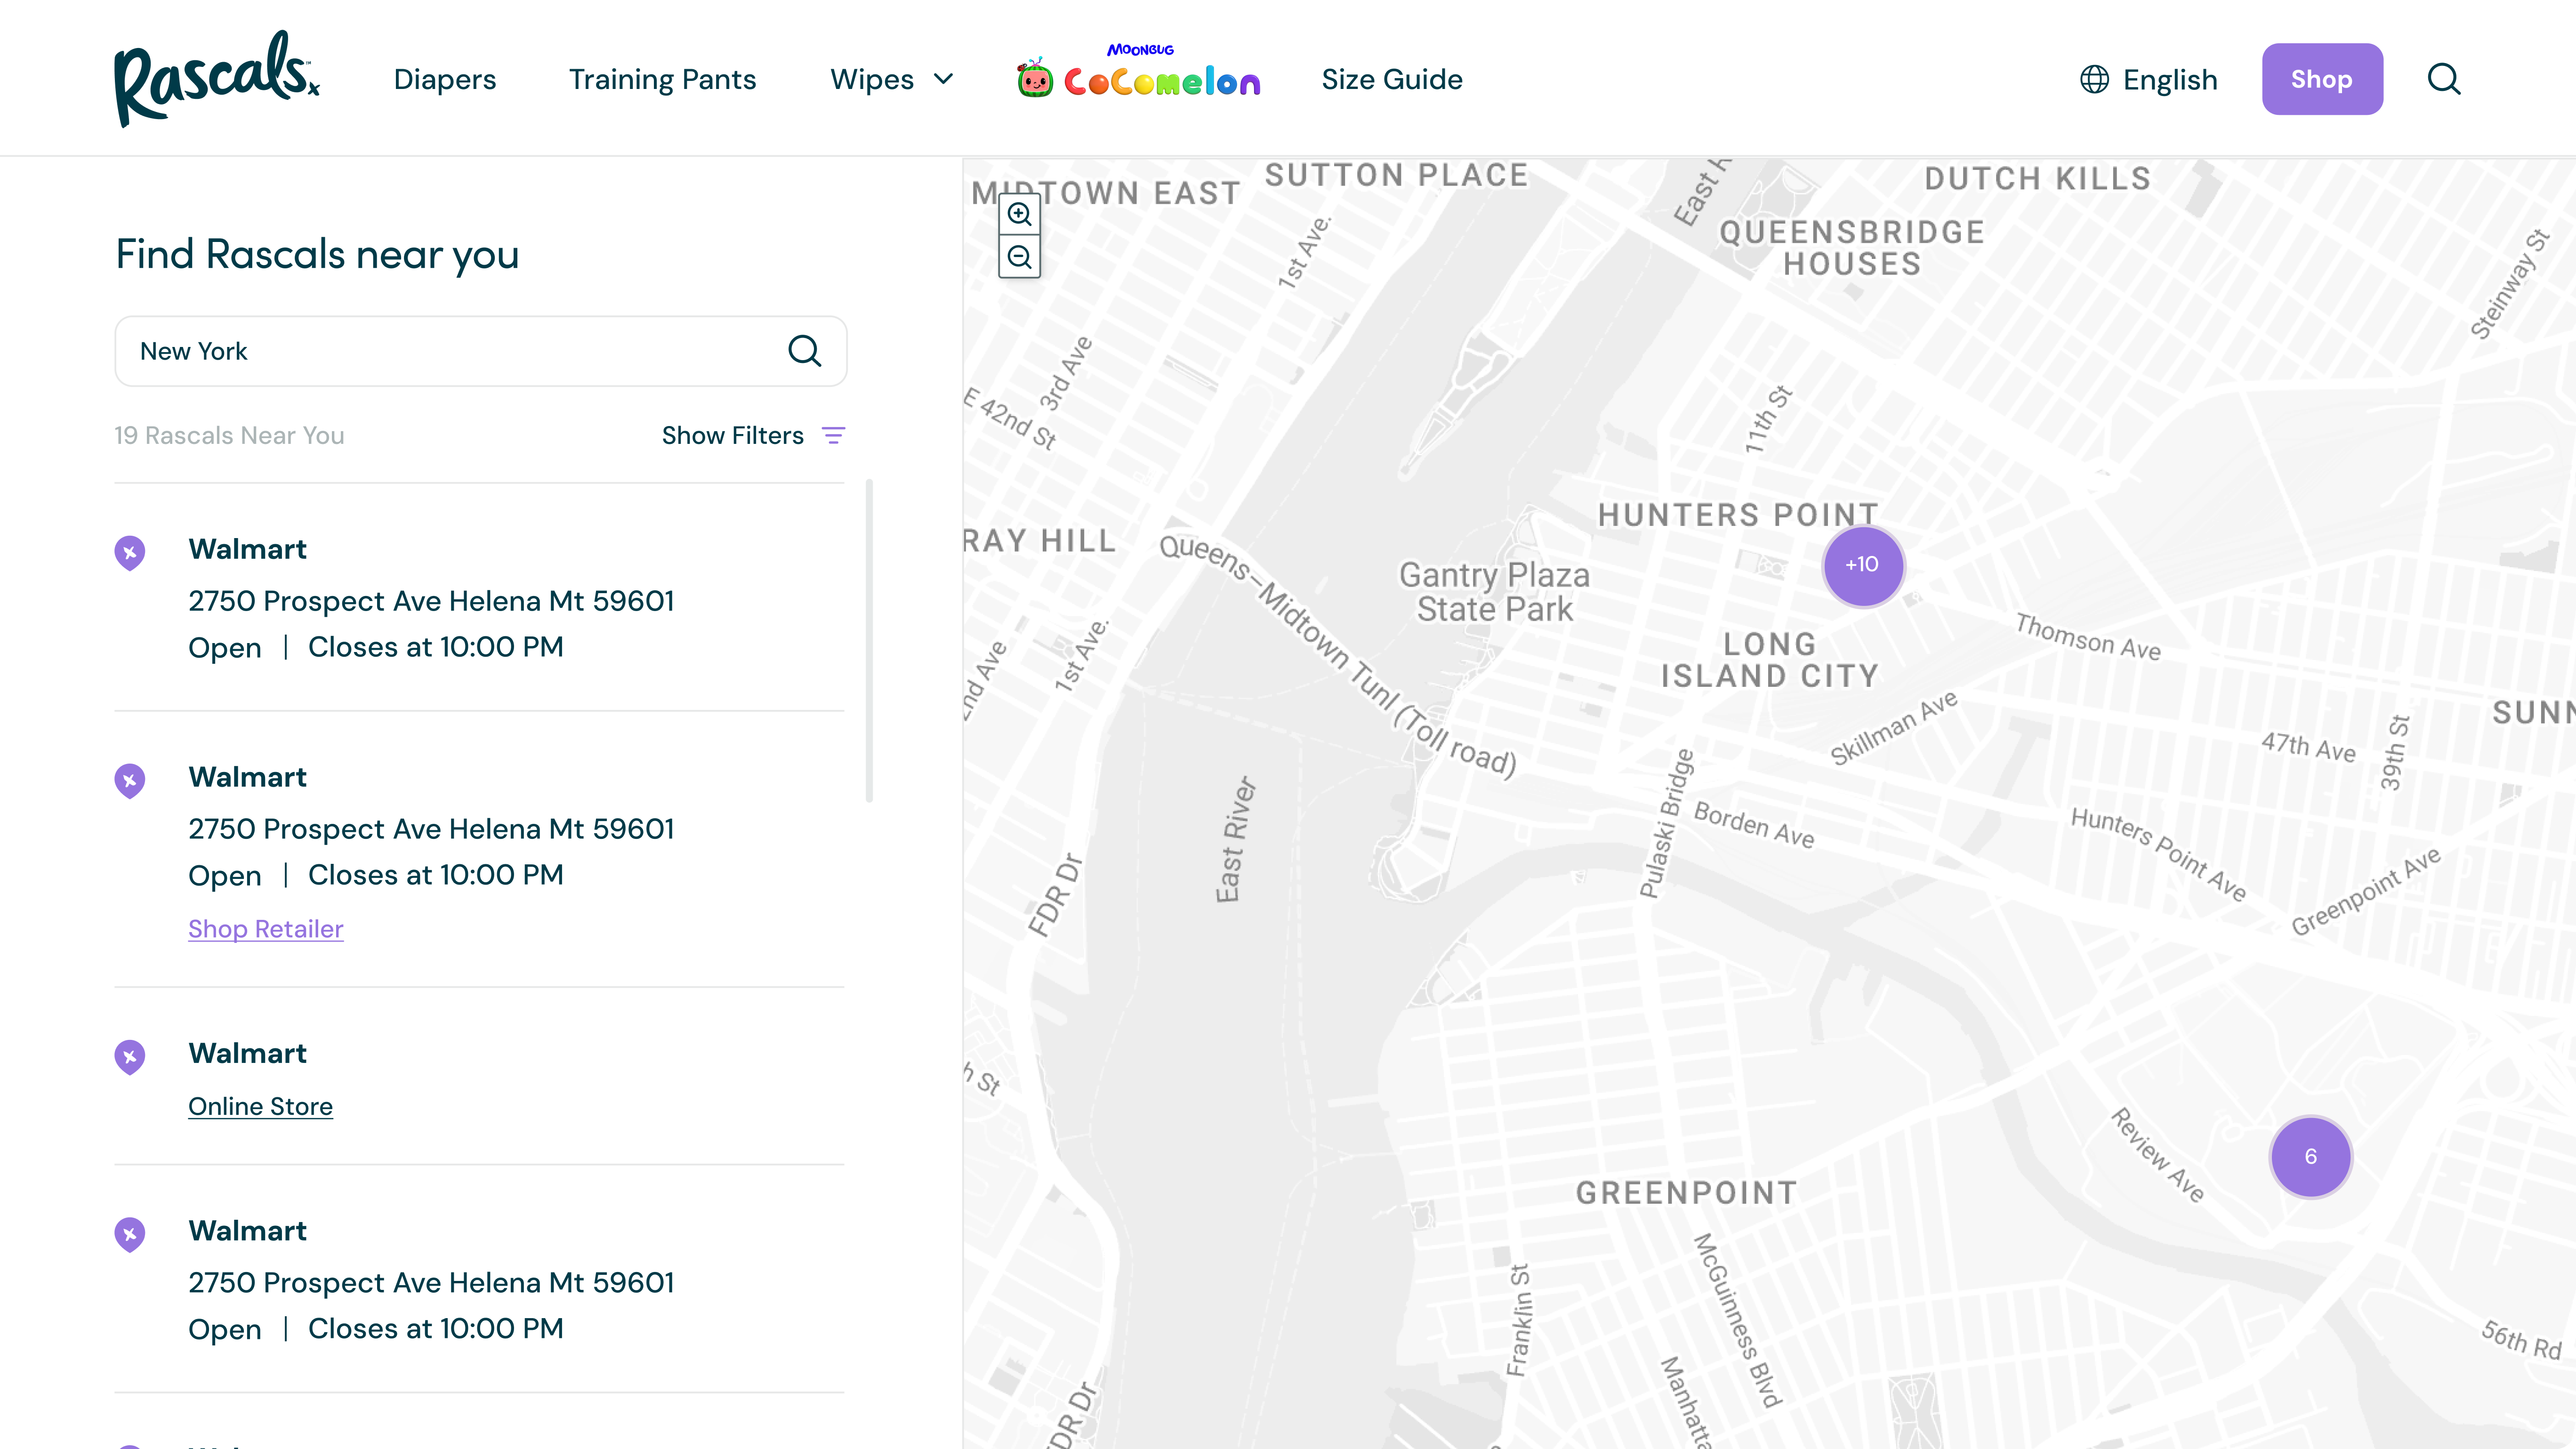Open the Training Pants page

click(662, 79)
